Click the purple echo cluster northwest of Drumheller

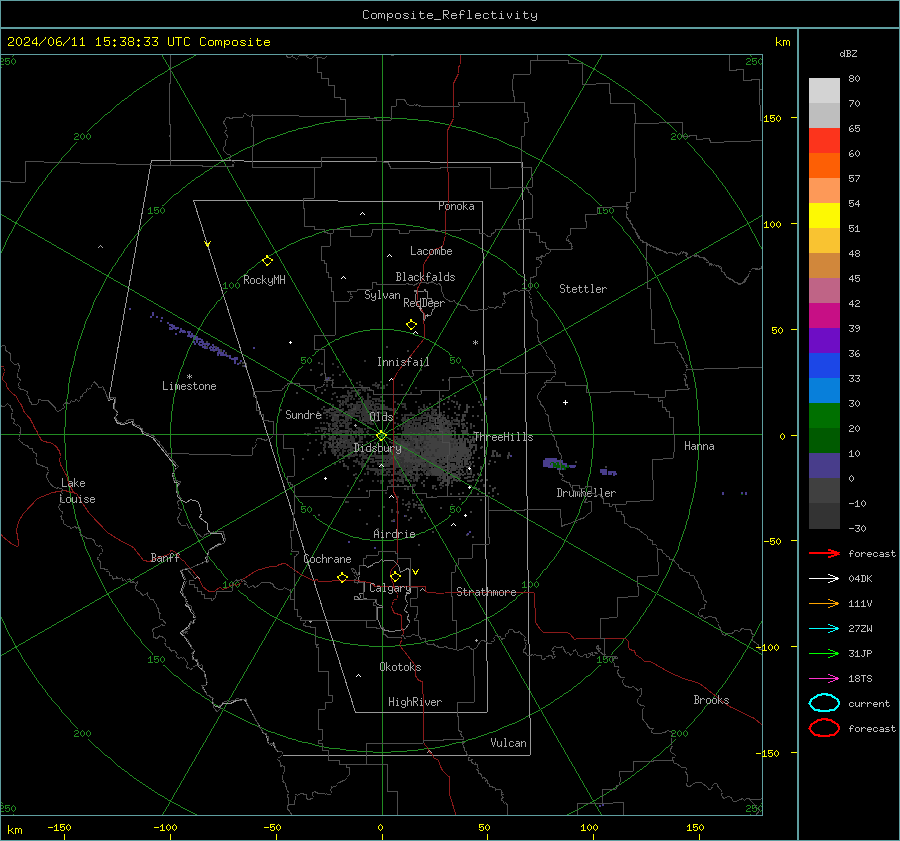(x=558, y=463)
